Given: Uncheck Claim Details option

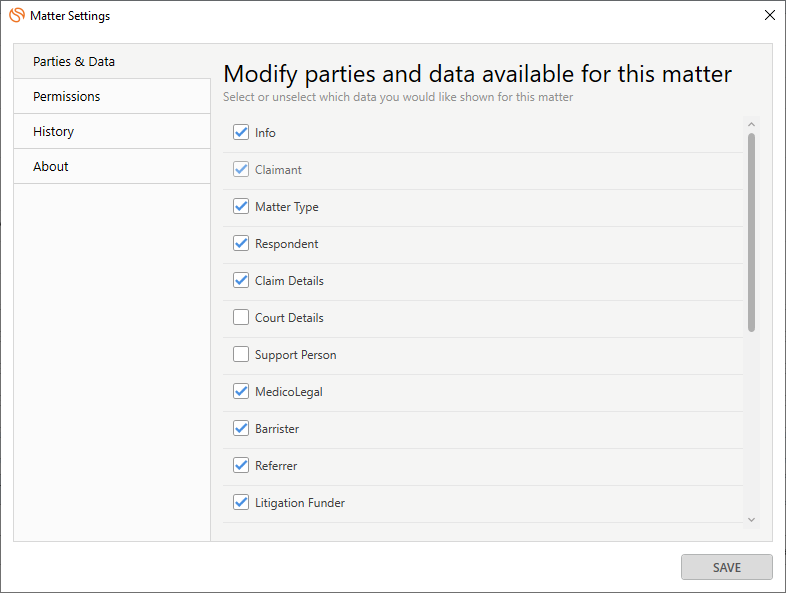Looking at the screenshot, I should click(241, 281).
